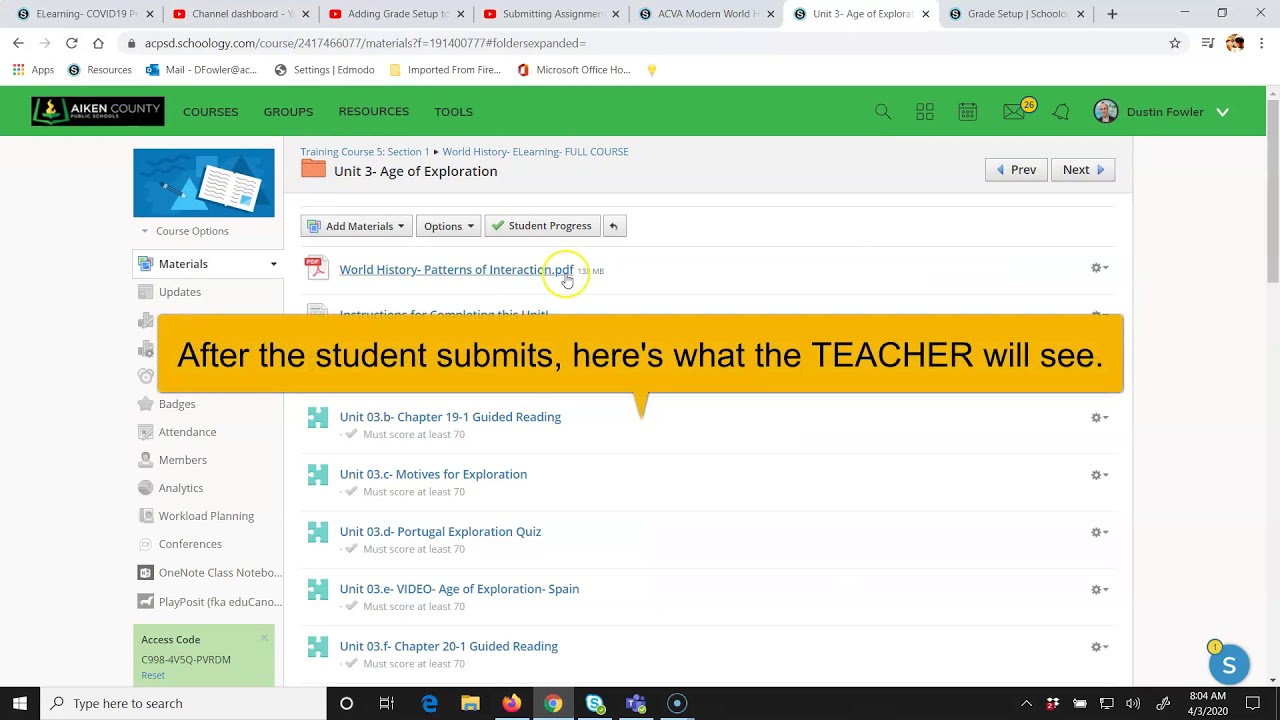
Task: Reload the page in Chrome
Action: pos(72,43)
